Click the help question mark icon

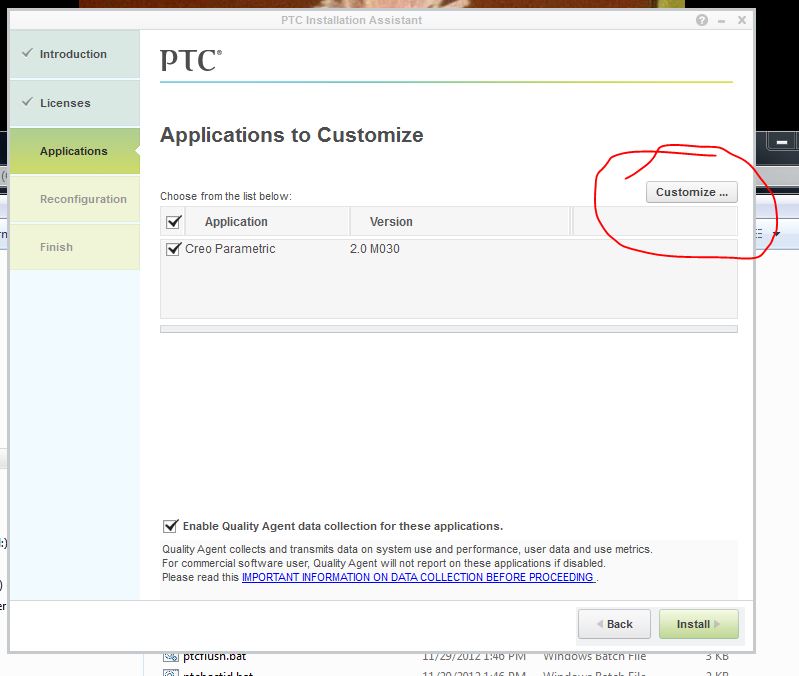(702, 20)
